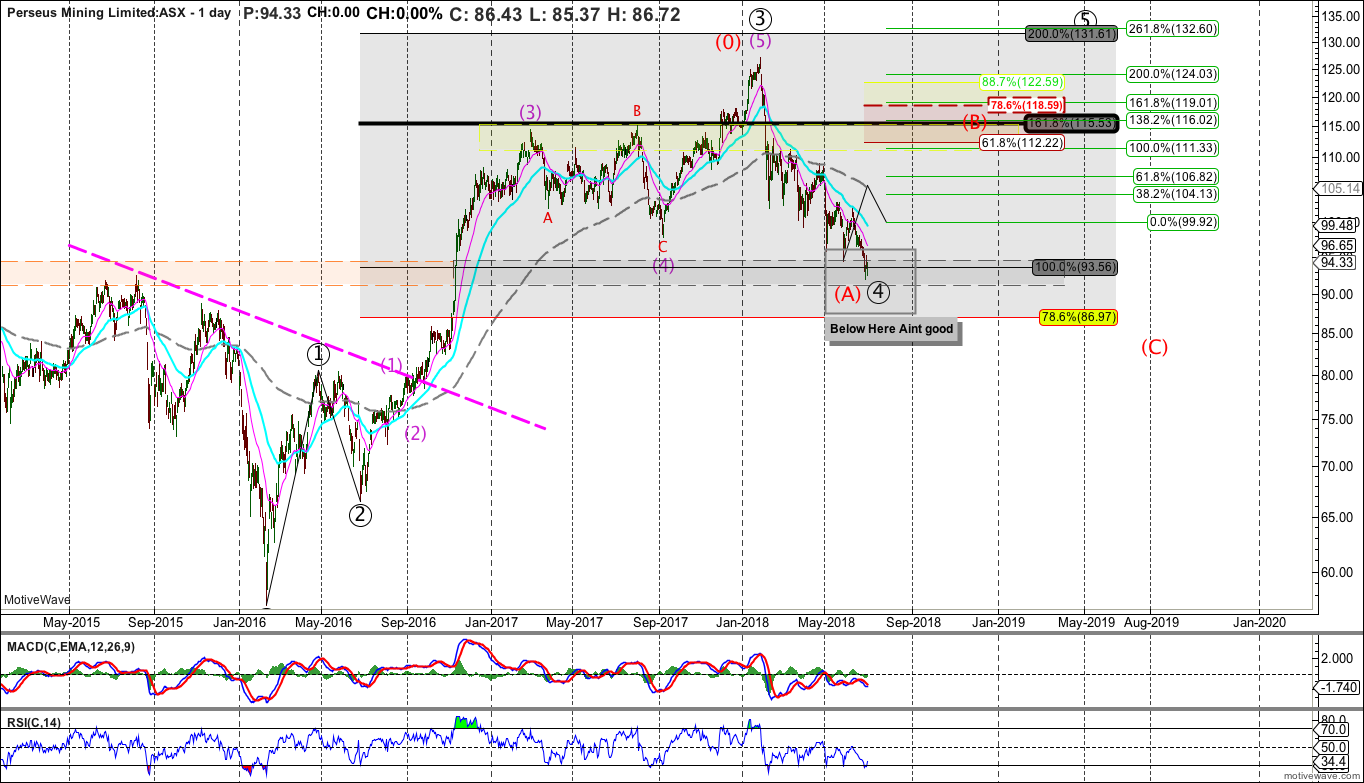This screenshot has height=783, width=1364.
Task: Select the purple (3) wave label
Action: [530, 111]
